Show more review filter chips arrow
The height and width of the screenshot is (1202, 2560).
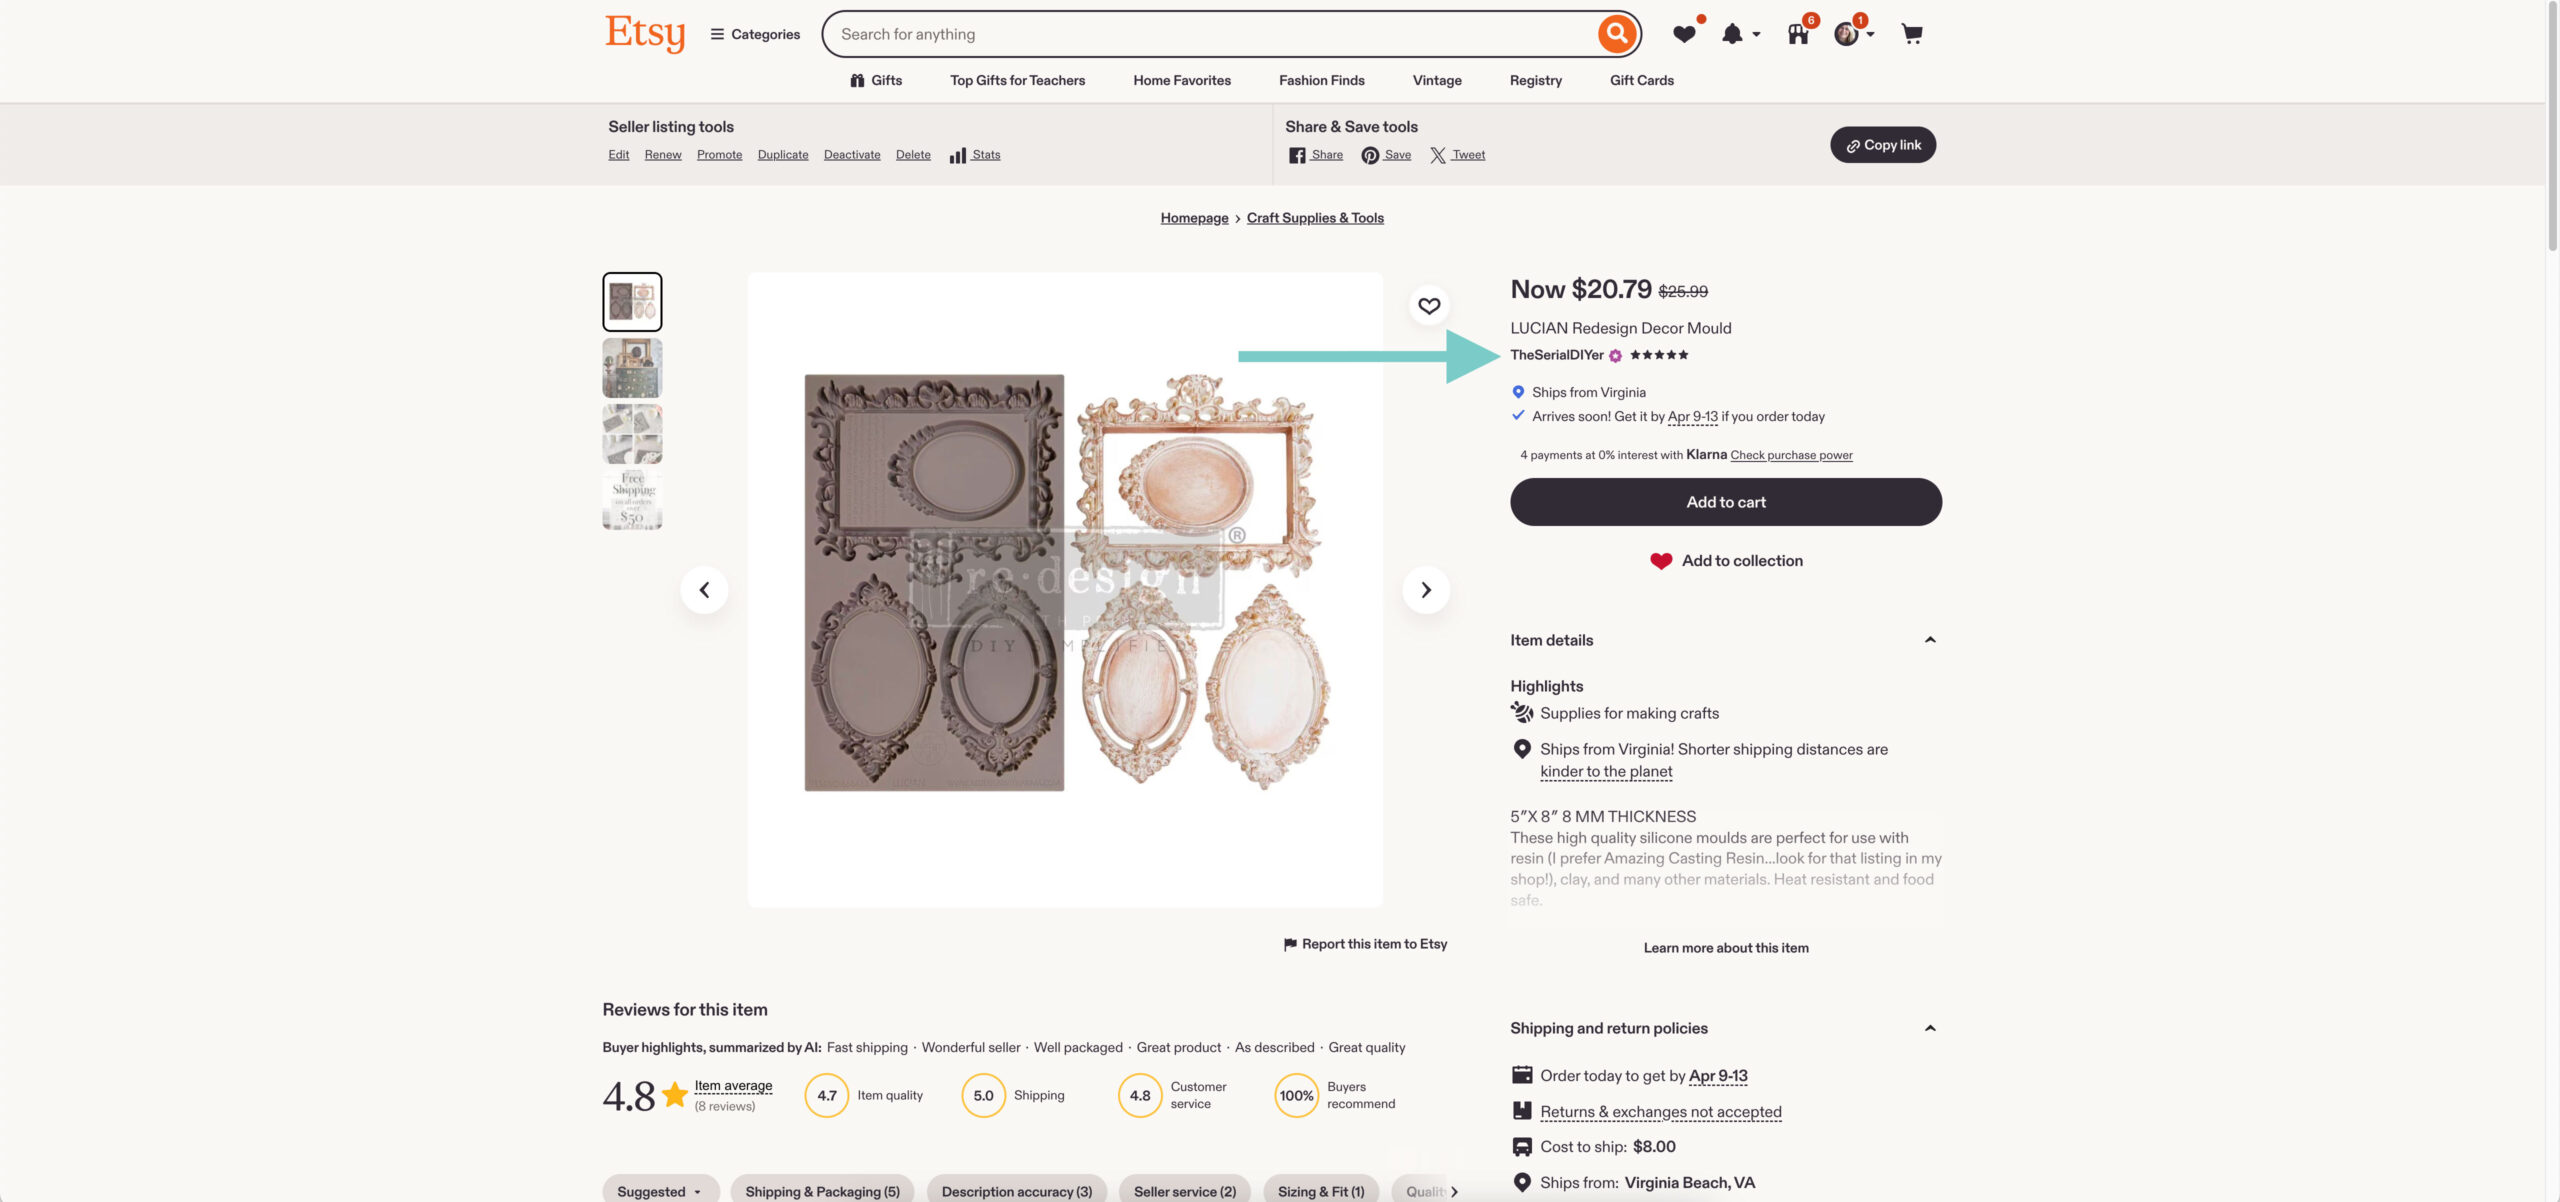pos(1455,1191)
